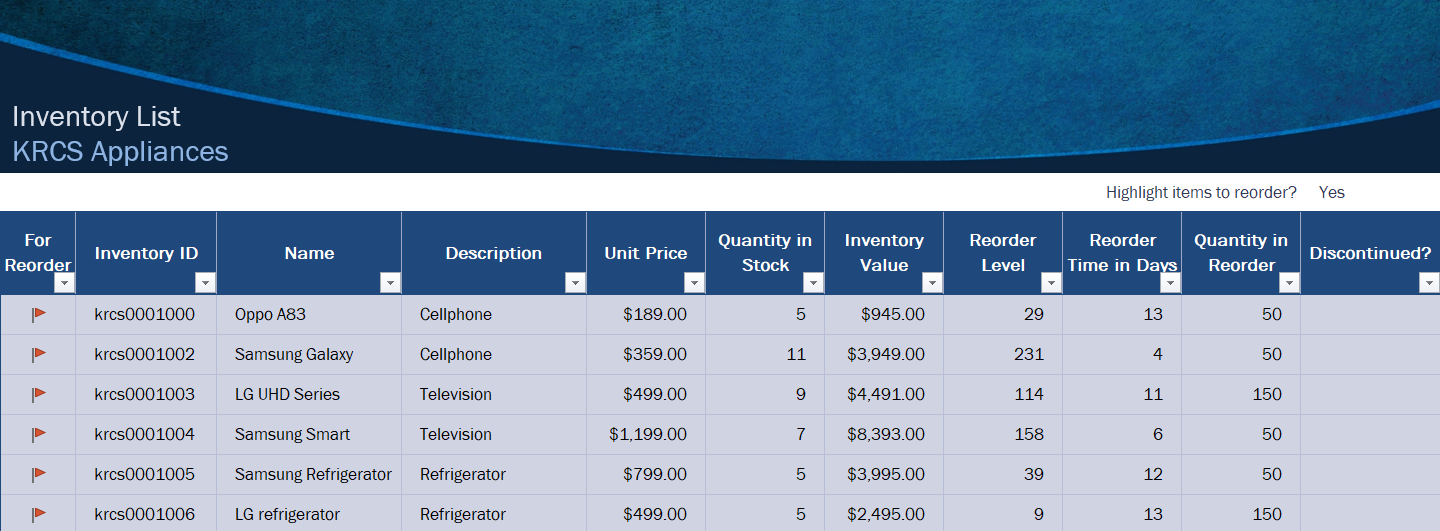Expand the Inventory Value filter arrow
The height and width of the screenshot is (531, 1440).
point(932,284)
